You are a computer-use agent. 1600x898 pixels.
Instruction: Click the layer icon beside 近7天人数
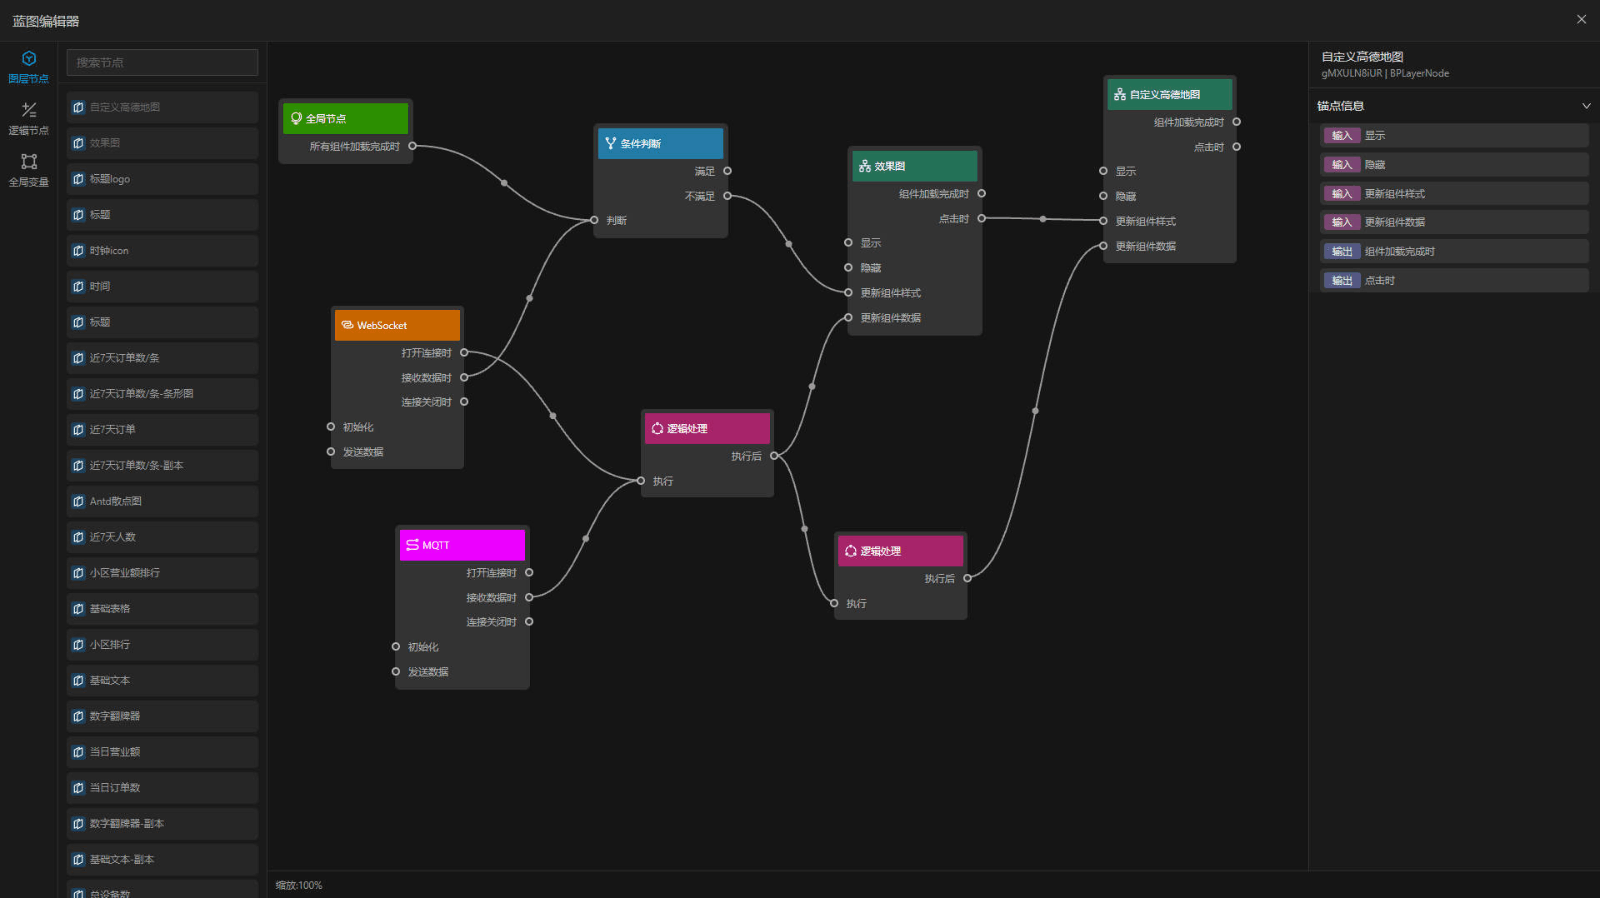[x=78, y=537]
